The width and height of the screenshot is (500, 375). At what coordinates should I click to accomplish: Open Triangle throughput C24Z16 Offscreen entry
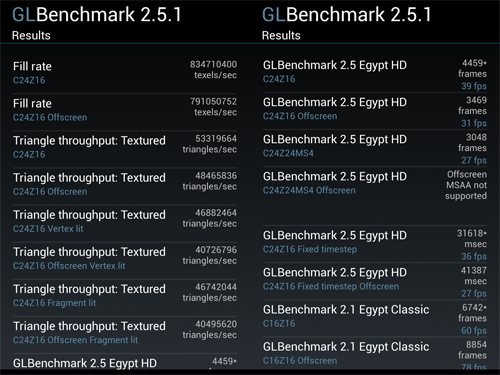(x=125, y=186)
